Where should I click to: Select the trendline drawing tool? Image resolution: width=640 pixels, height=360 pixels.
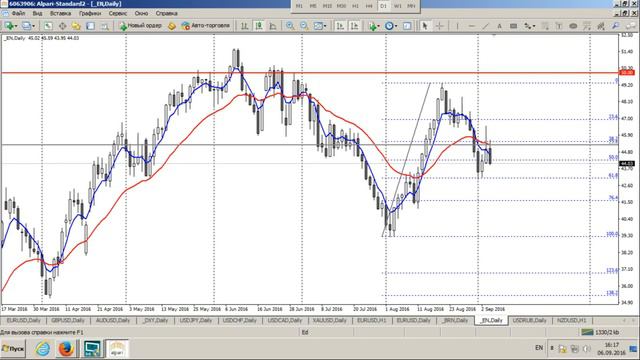pos(485,26)
